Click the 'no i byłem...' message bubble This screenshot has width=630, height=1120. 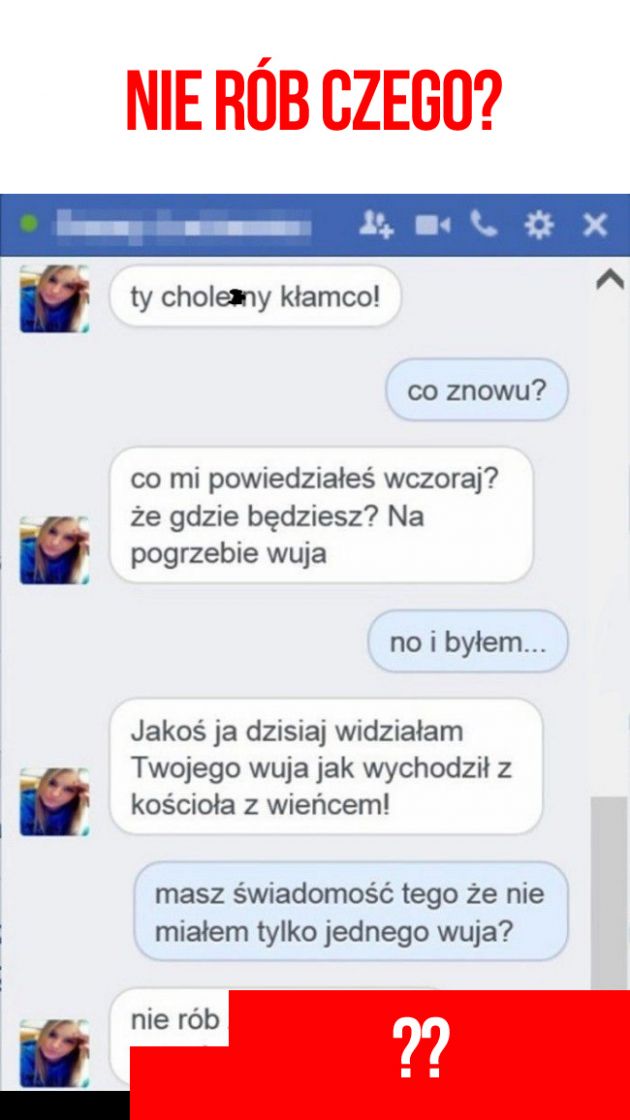click(468, 642)
